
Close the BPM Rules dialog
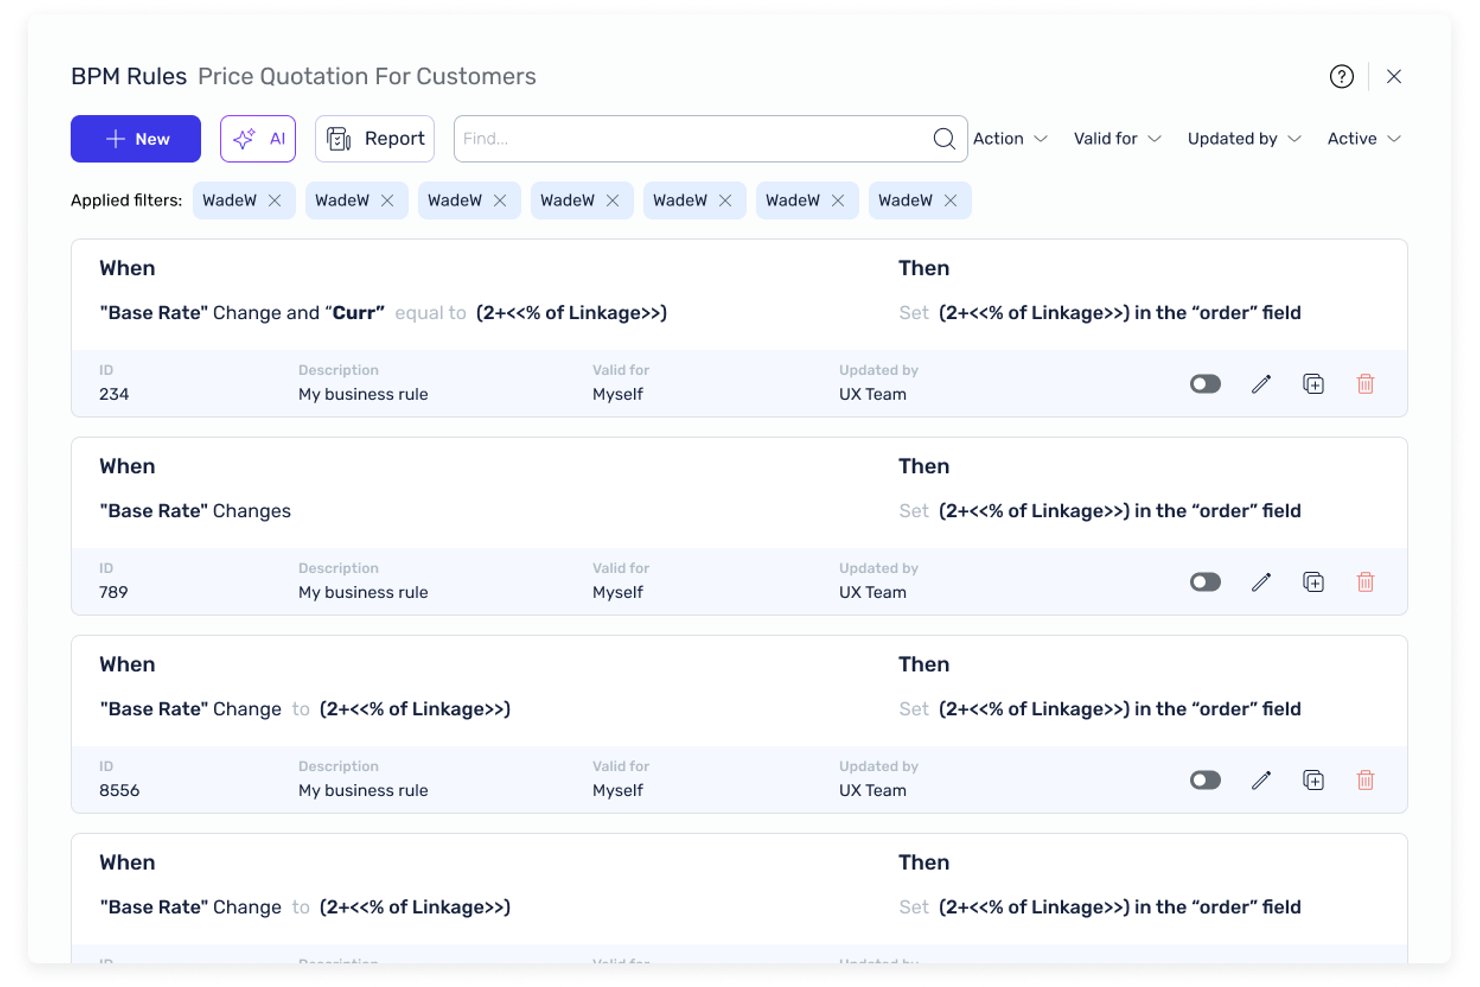(1393, 76)
